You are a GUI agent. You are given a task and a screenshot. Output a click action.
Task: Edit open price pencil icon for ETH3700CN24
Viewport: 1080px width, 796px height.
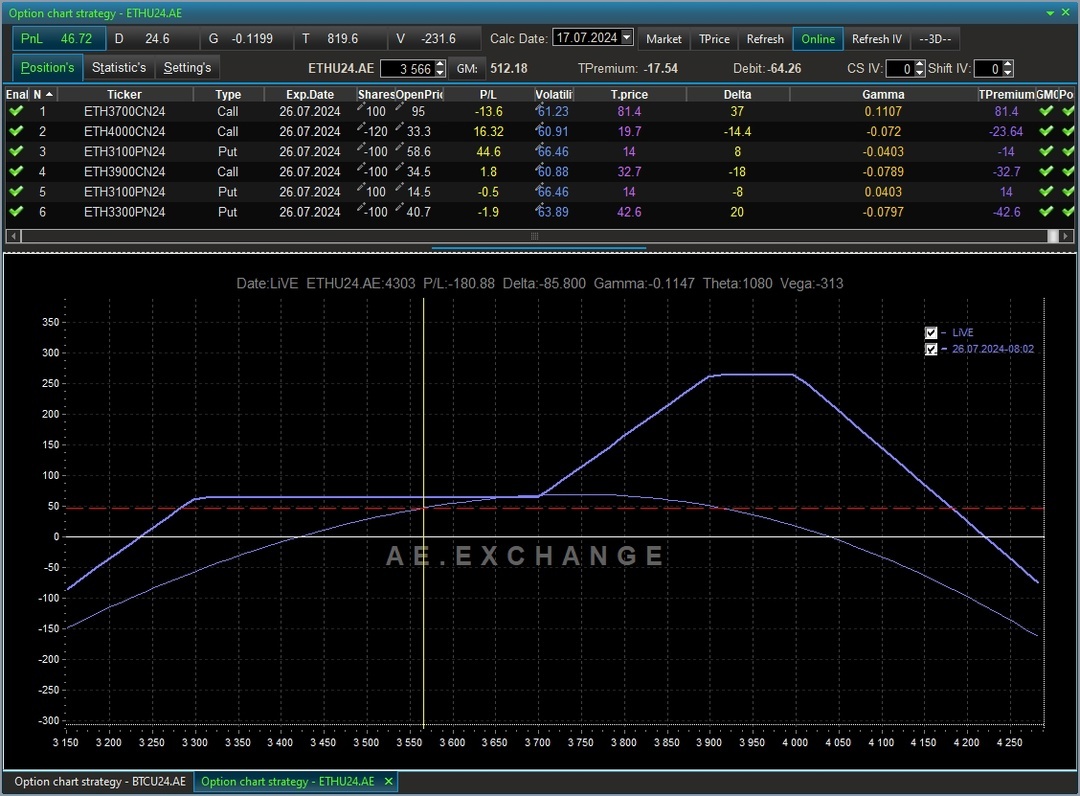[x=399, y=107]
